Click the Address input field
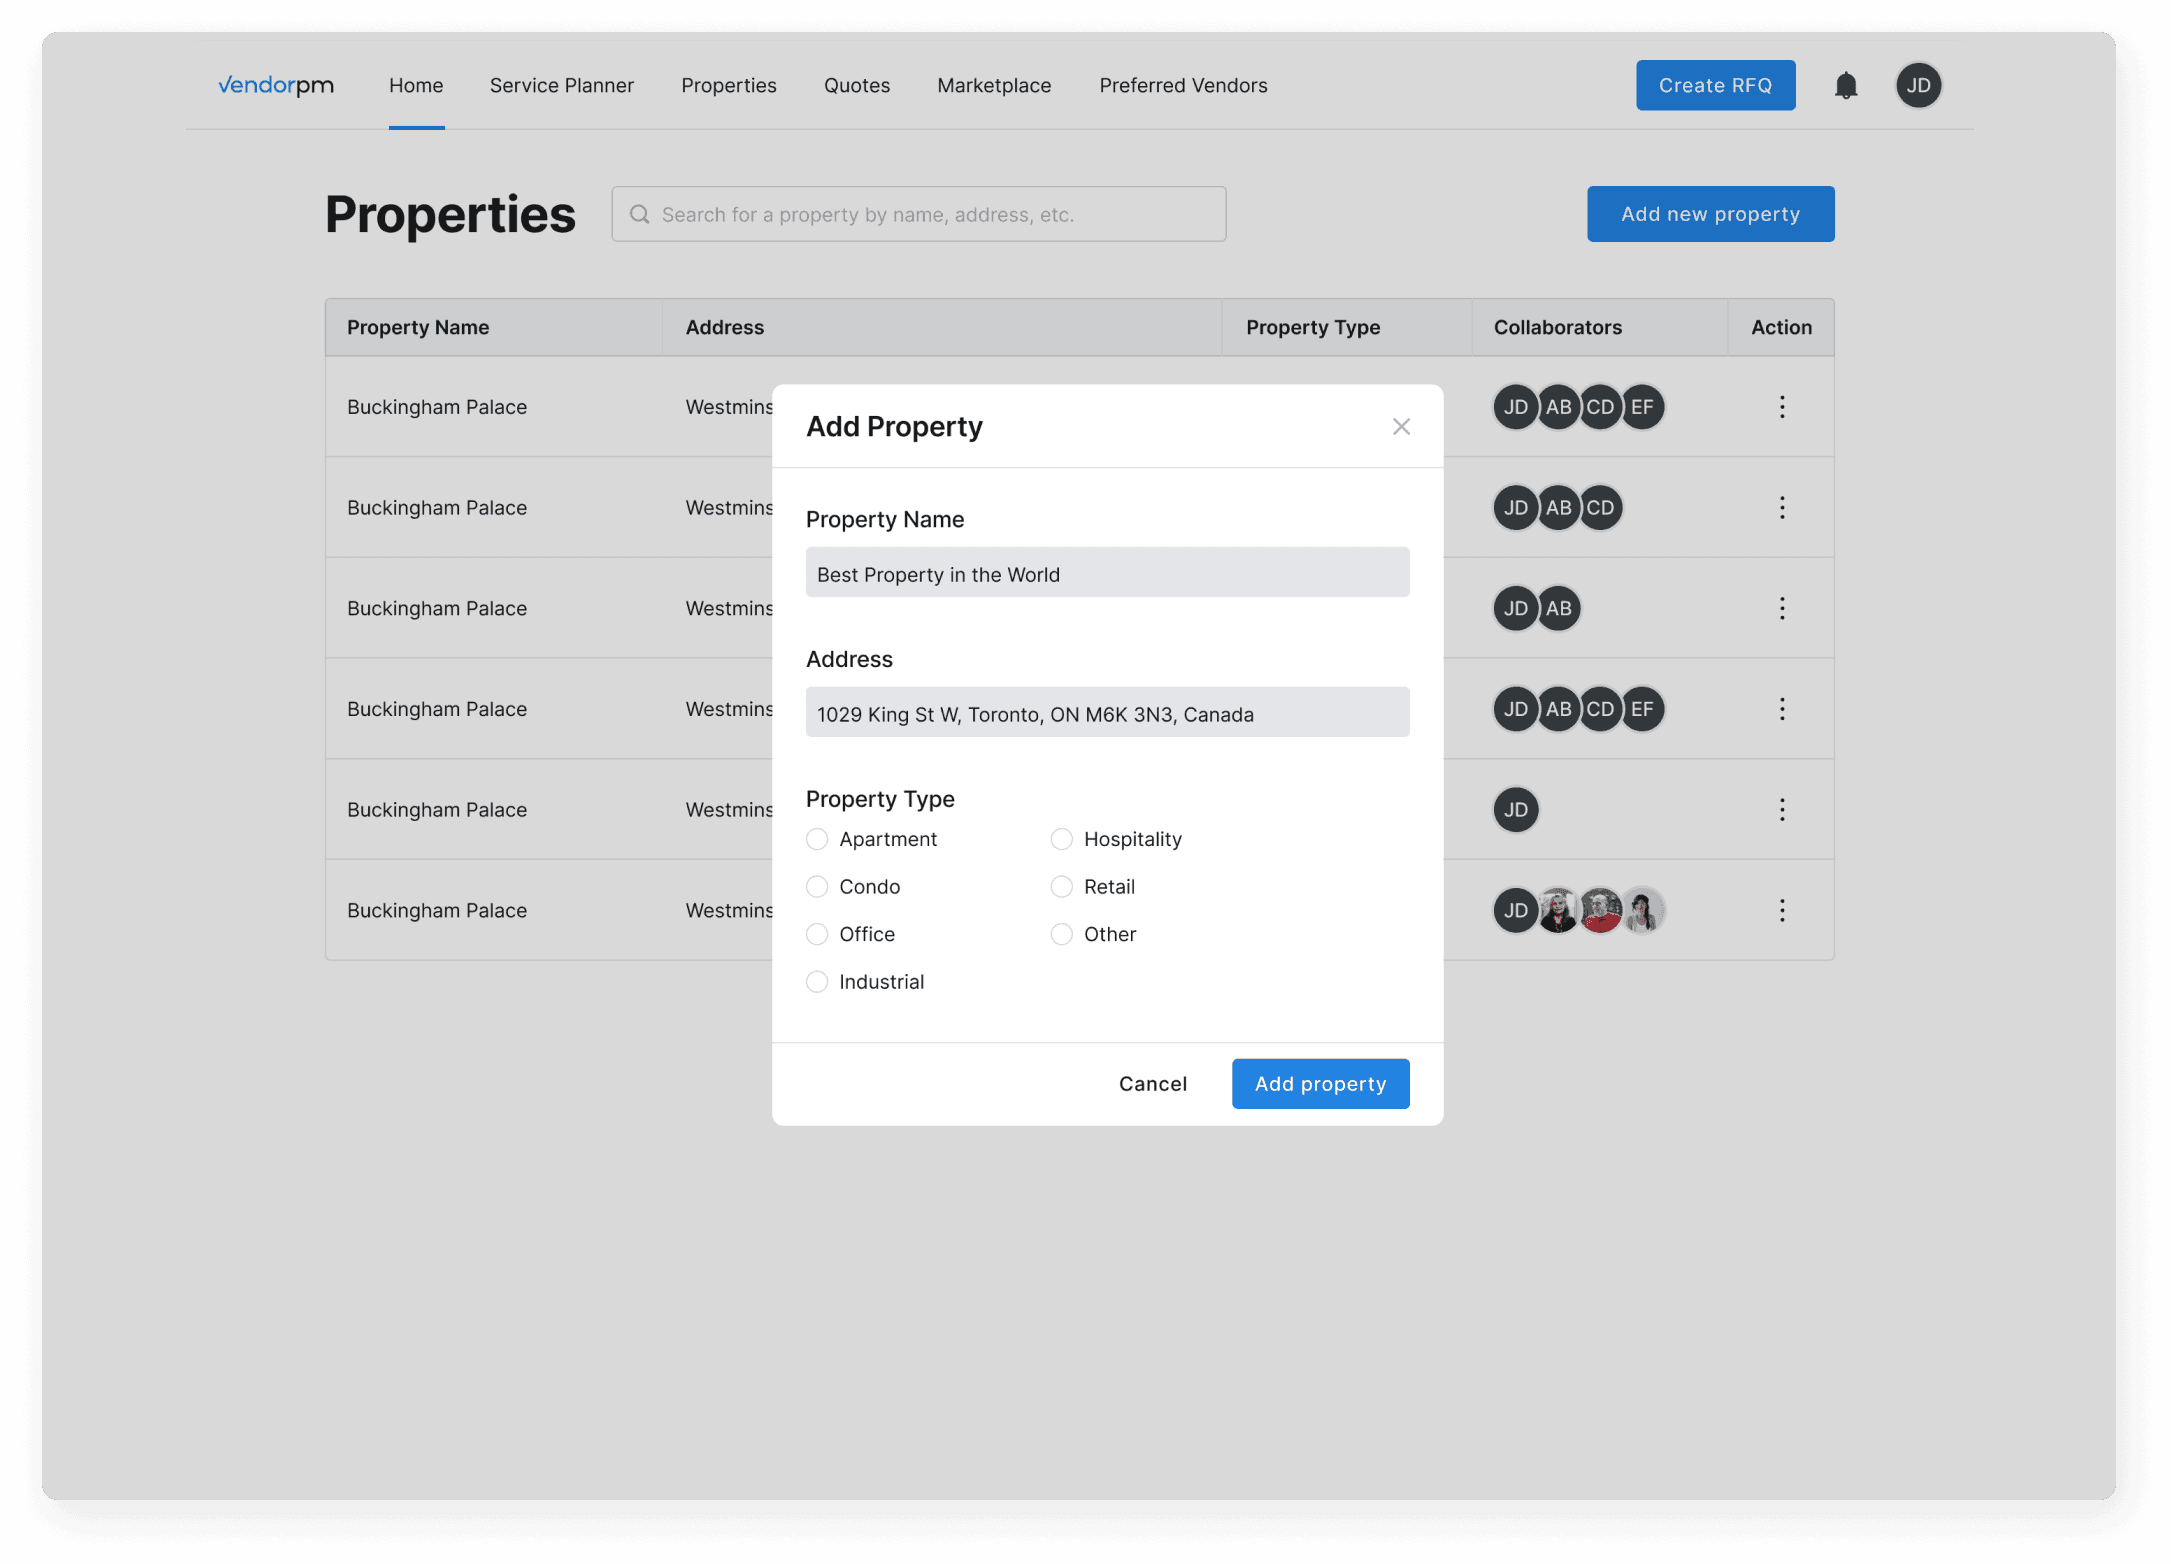The width and height of the screenshot is (2171, 1564). pyautogui.click(x=1107, y=713)
